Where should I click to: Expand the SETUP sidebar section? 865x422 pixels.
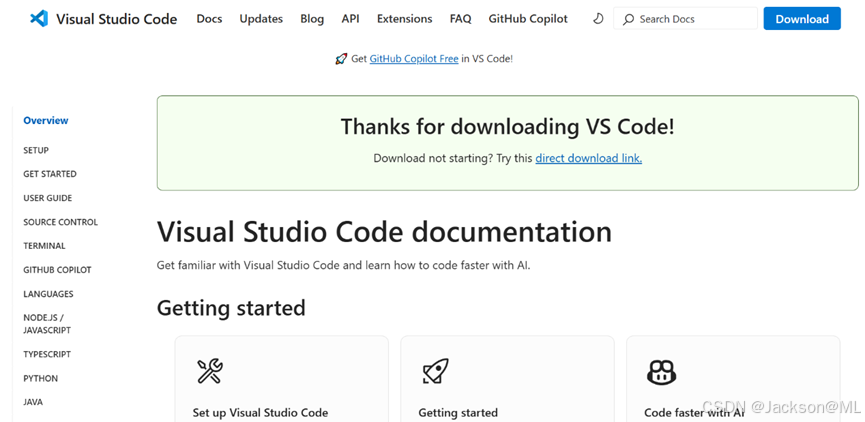click(36, 150)
